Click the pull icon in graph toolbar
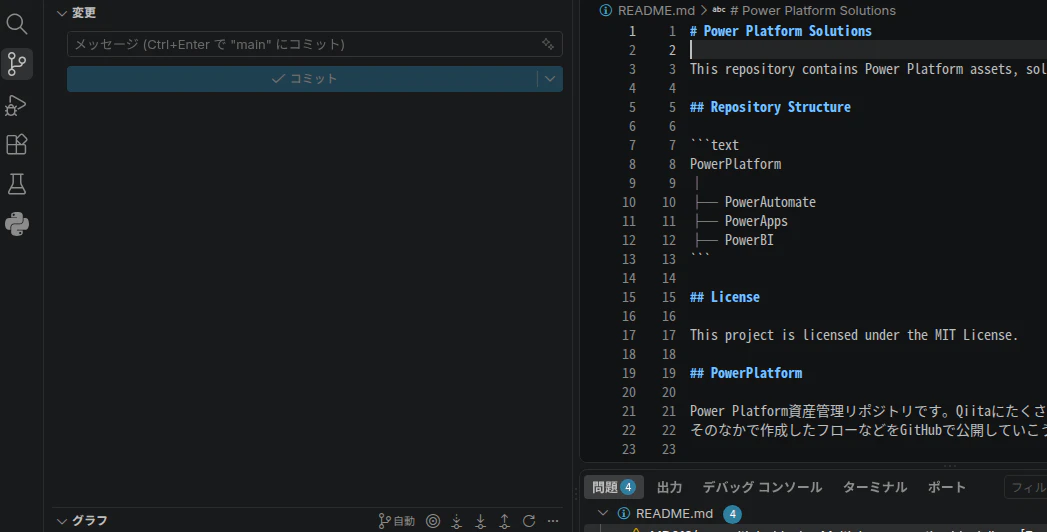This screenshot has width=1047, height=532. coord(481,521)
